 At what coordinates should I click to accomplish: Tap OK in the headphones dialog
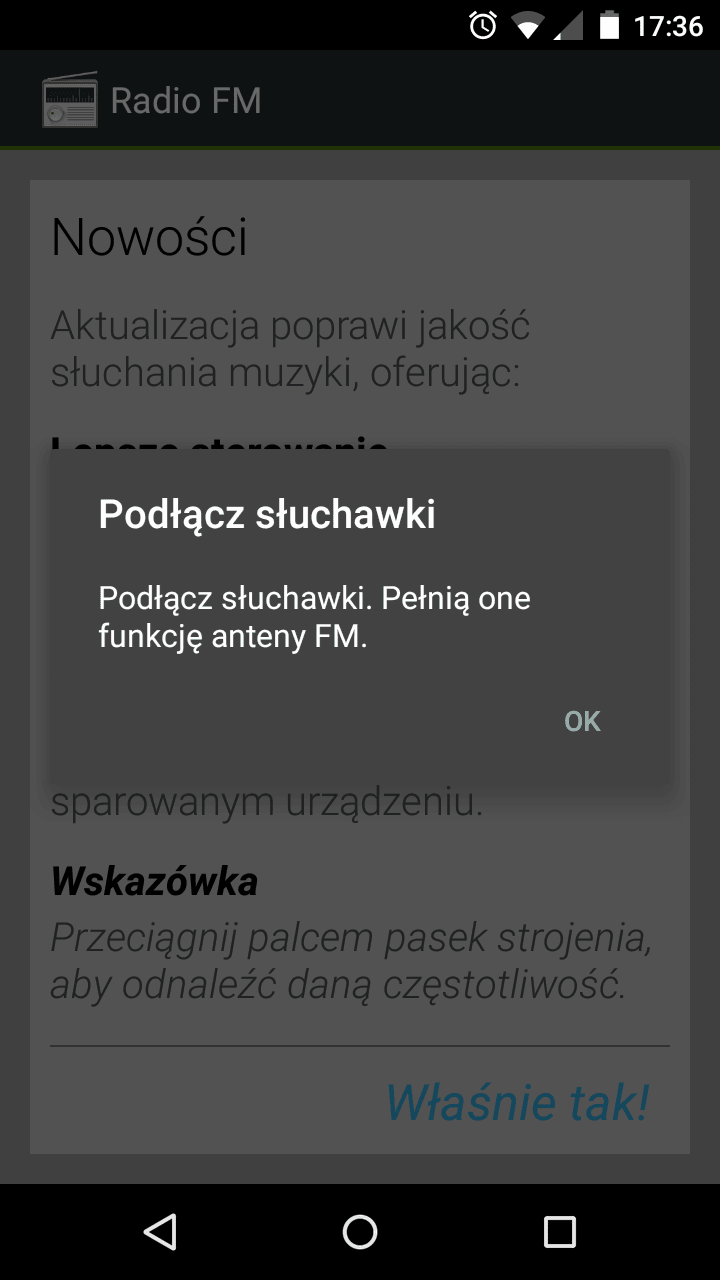pyautogui.click(x=582, y=721)
